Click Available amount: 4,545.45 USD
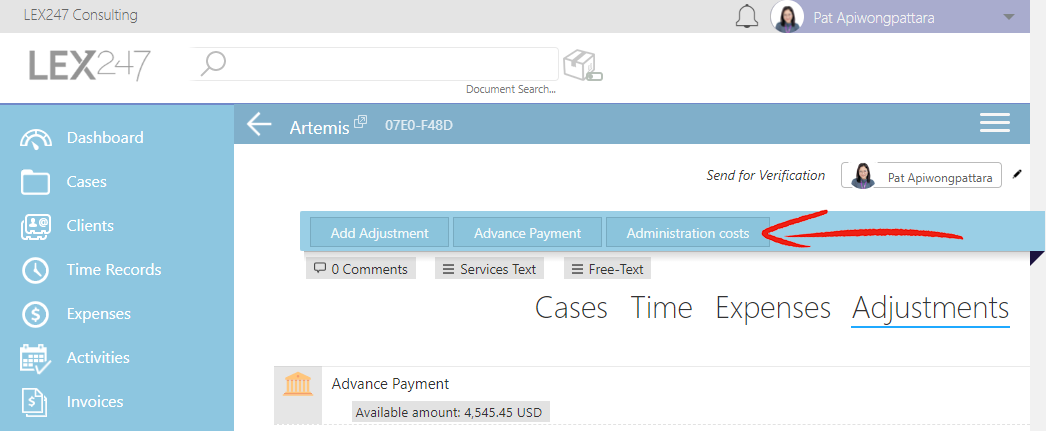The image size is (1046, 431). pyautogui.click(x=450, y=412)
